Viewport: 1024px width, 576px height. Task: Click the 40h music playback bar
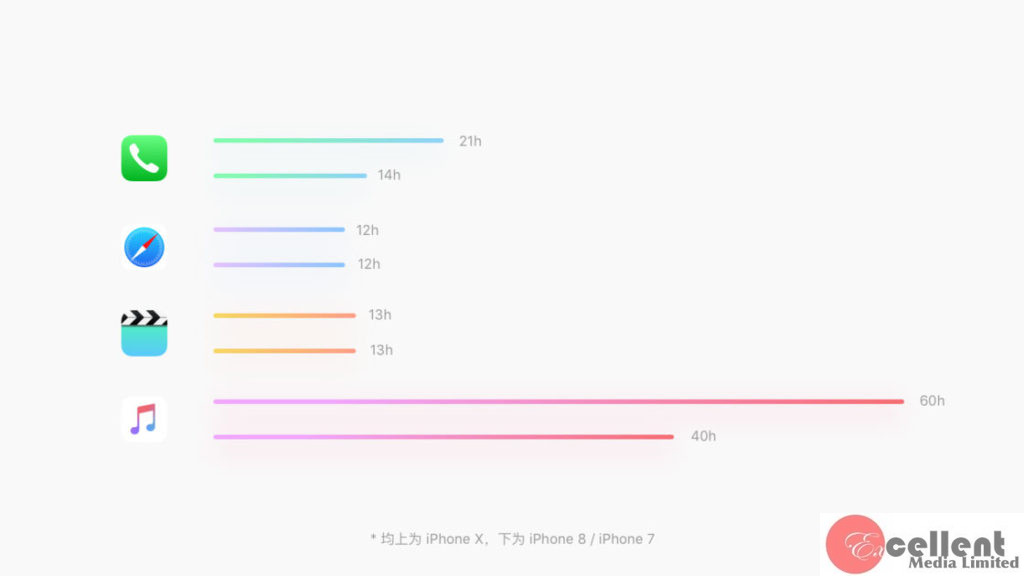click(443, 437)
